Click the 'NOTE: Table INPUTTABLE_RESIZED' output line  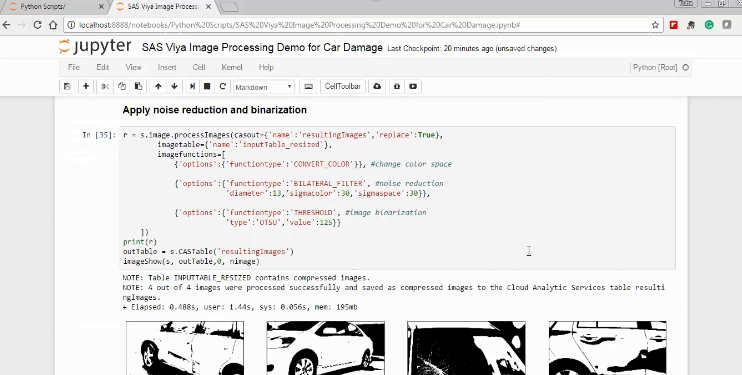[x=246, y=278]
